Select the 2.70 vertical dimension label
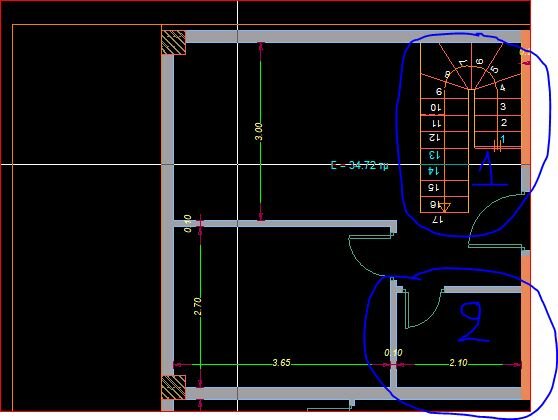The height and width of the screenshot is (420, 558). tap(198, 306)
